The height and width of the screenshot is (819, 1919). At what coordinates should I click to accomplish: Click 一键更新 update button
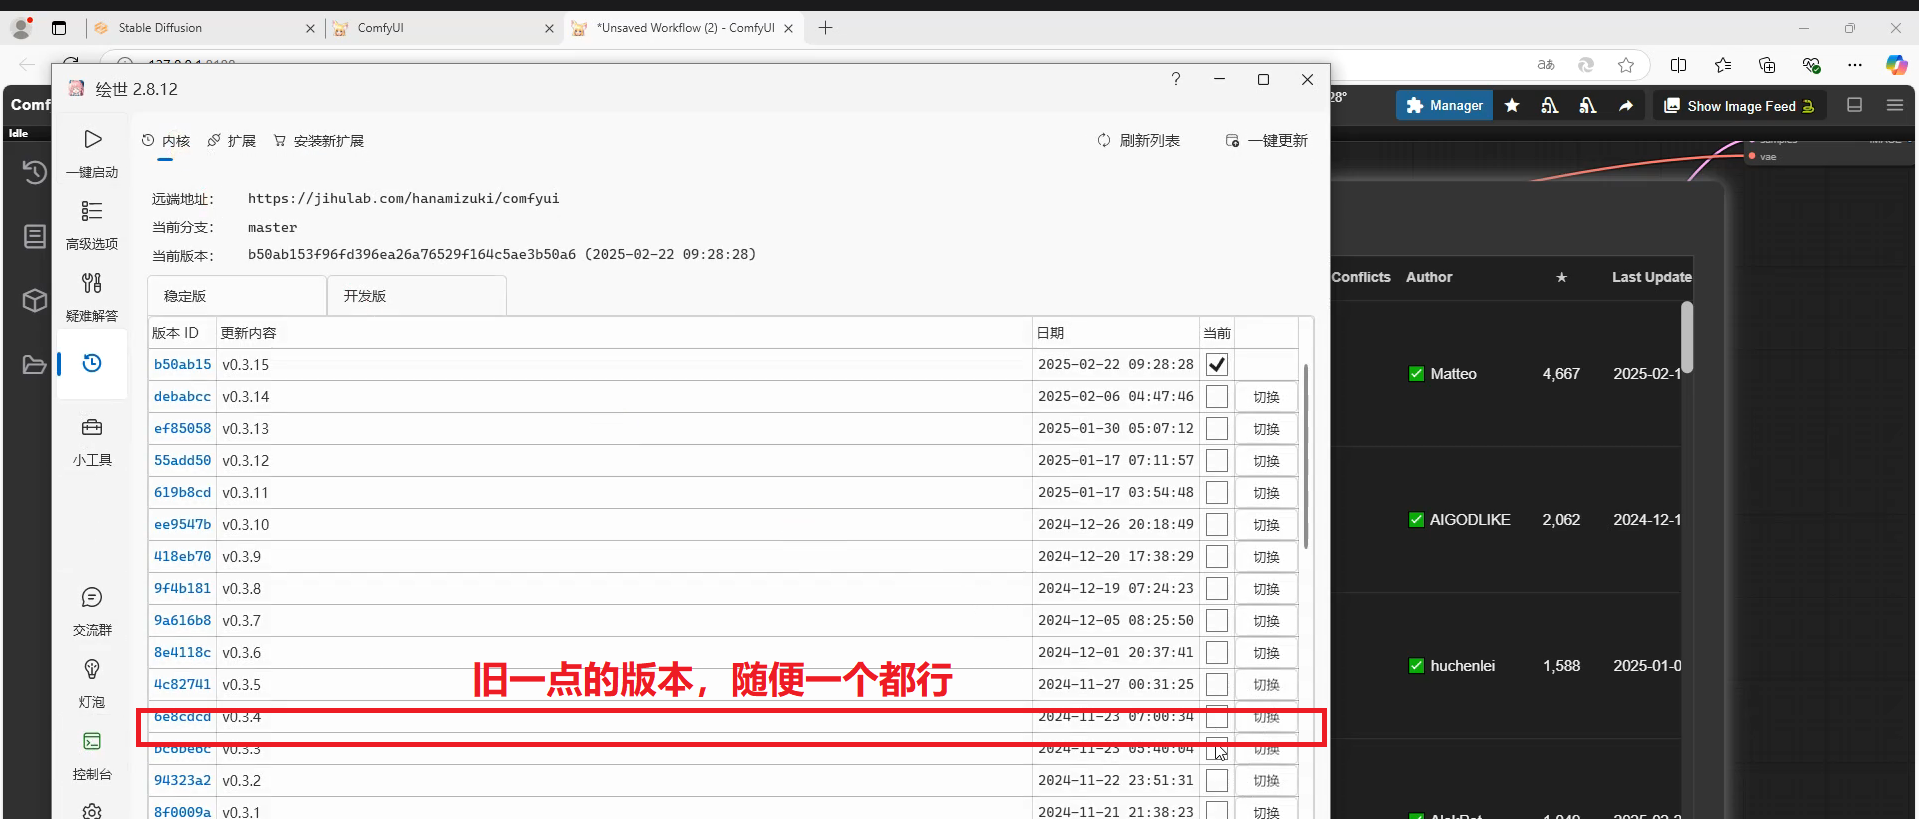(x=1267, y=141)
